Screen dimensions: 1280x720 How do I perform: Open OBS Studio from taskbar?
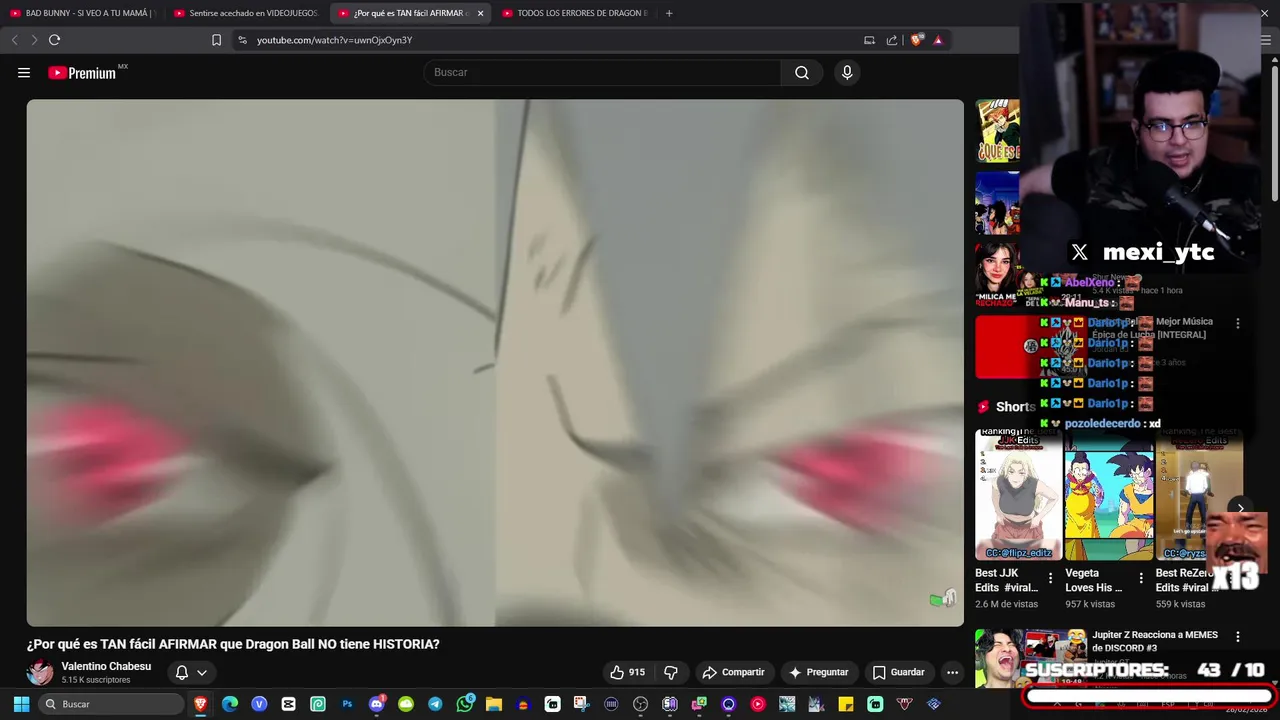(641, 704)
